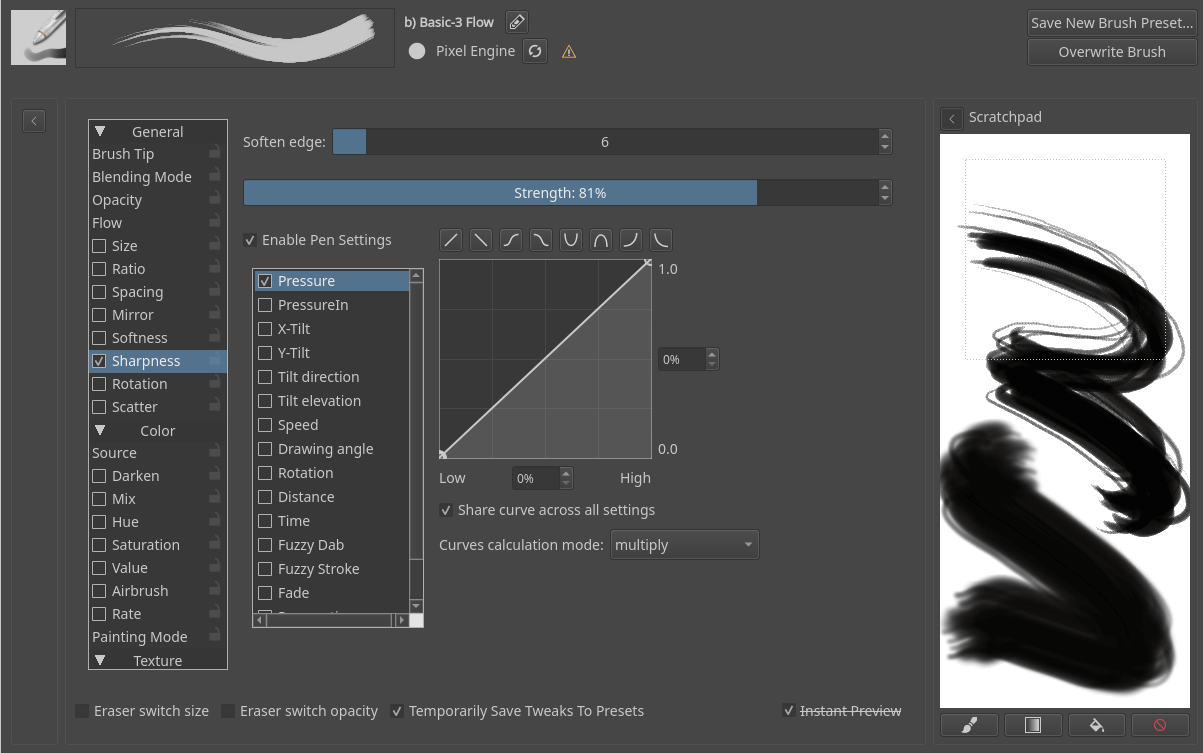Select the ascending linear curve shape icon
Image resolution: width=1203 pixels, height=753 pixels.
[450, 239]
